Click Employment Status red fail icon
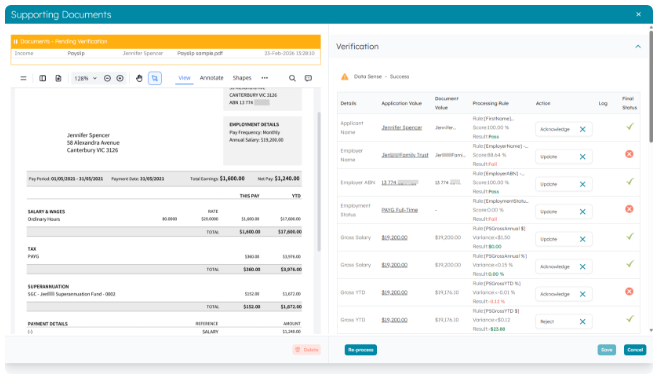 (629, 209)
